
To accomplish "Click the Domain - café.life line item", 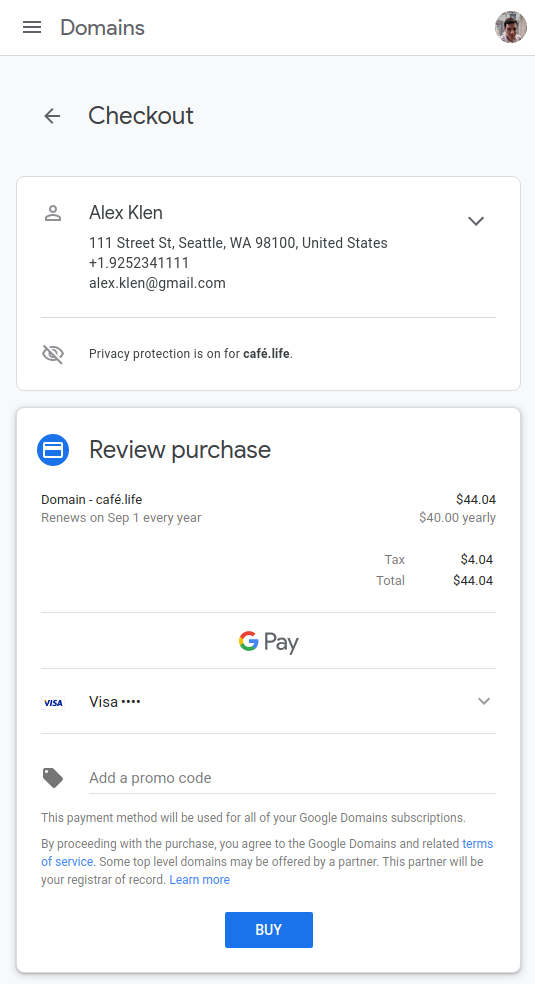I will click(x=92, y=500).
